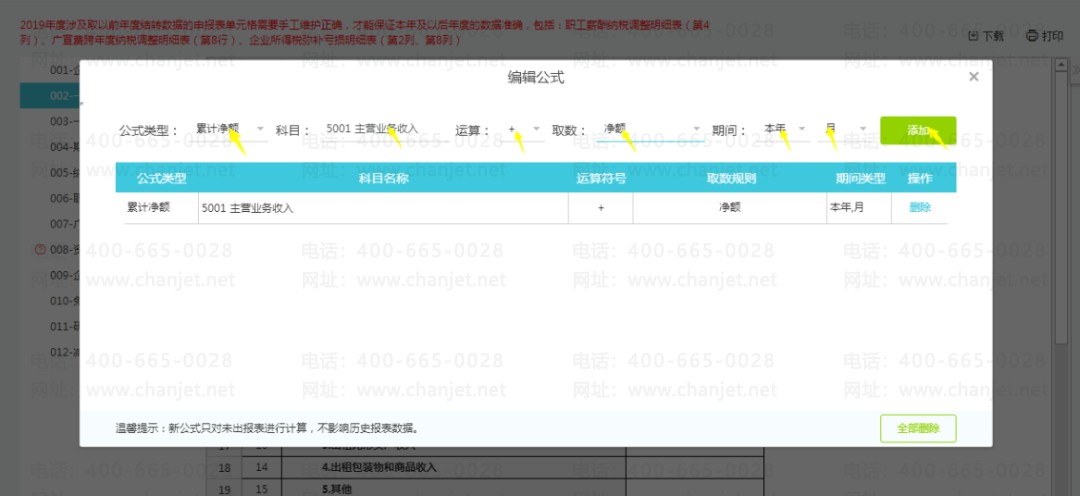Click the 全部删除 button
Viewport: 1080px width, 496px height.
(x=918, y=428)
